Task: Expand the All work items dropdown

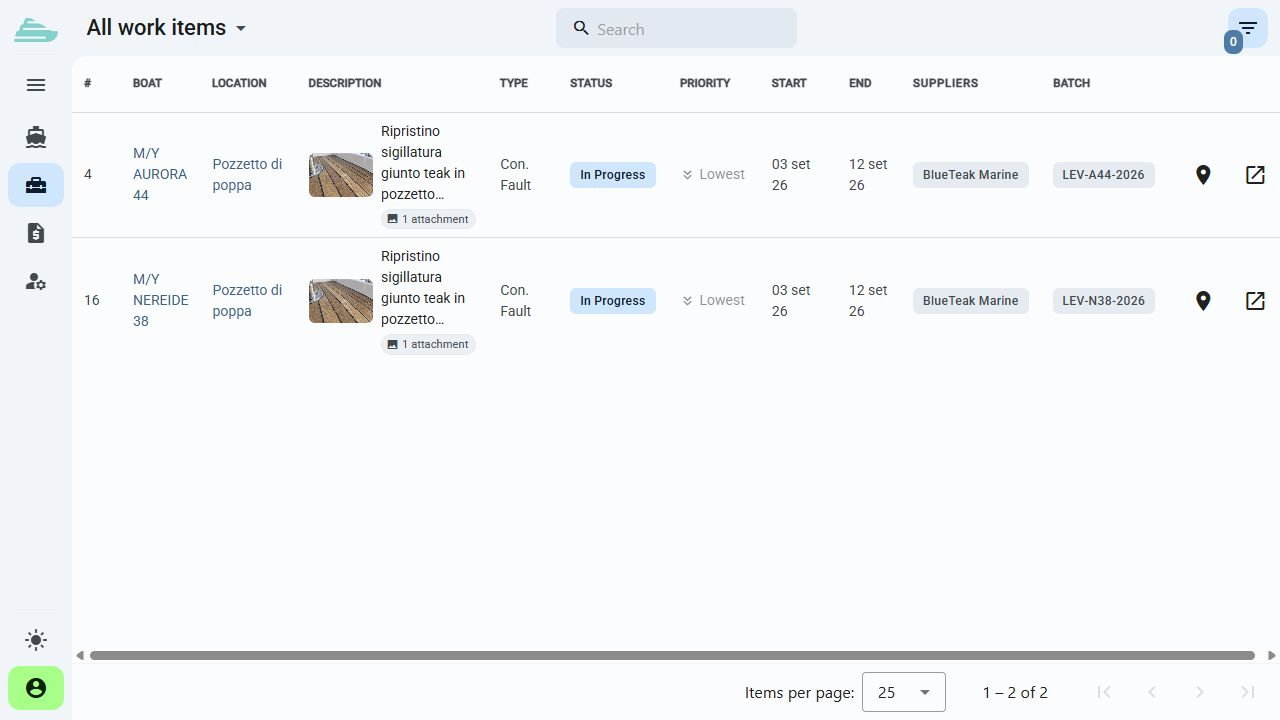Action: pyautogui.click(x=166, y=28)
